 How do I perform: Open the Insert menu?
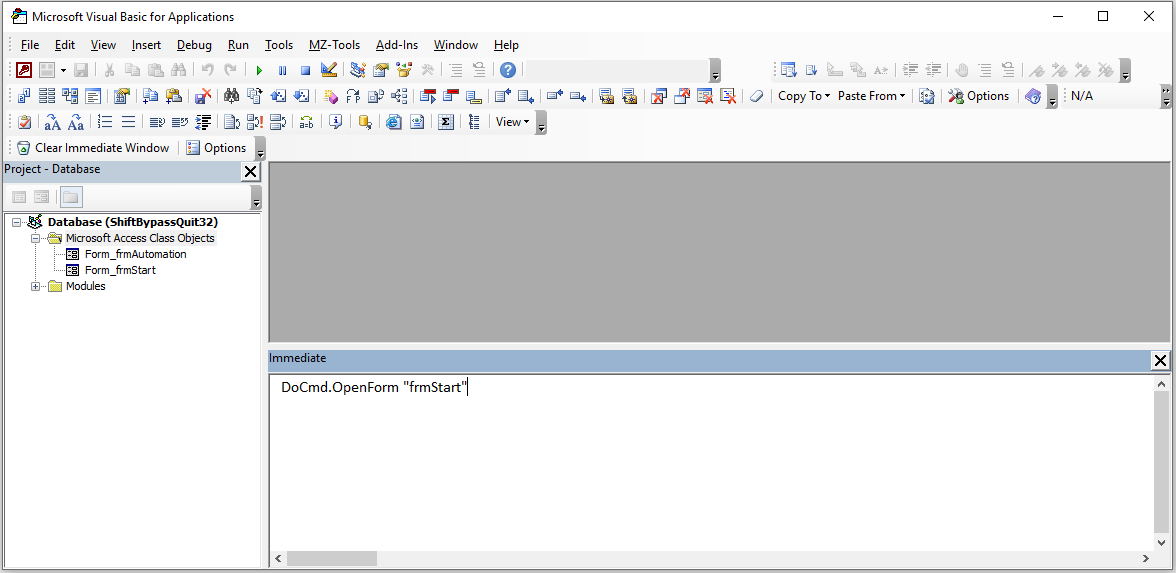pos(146,45)
